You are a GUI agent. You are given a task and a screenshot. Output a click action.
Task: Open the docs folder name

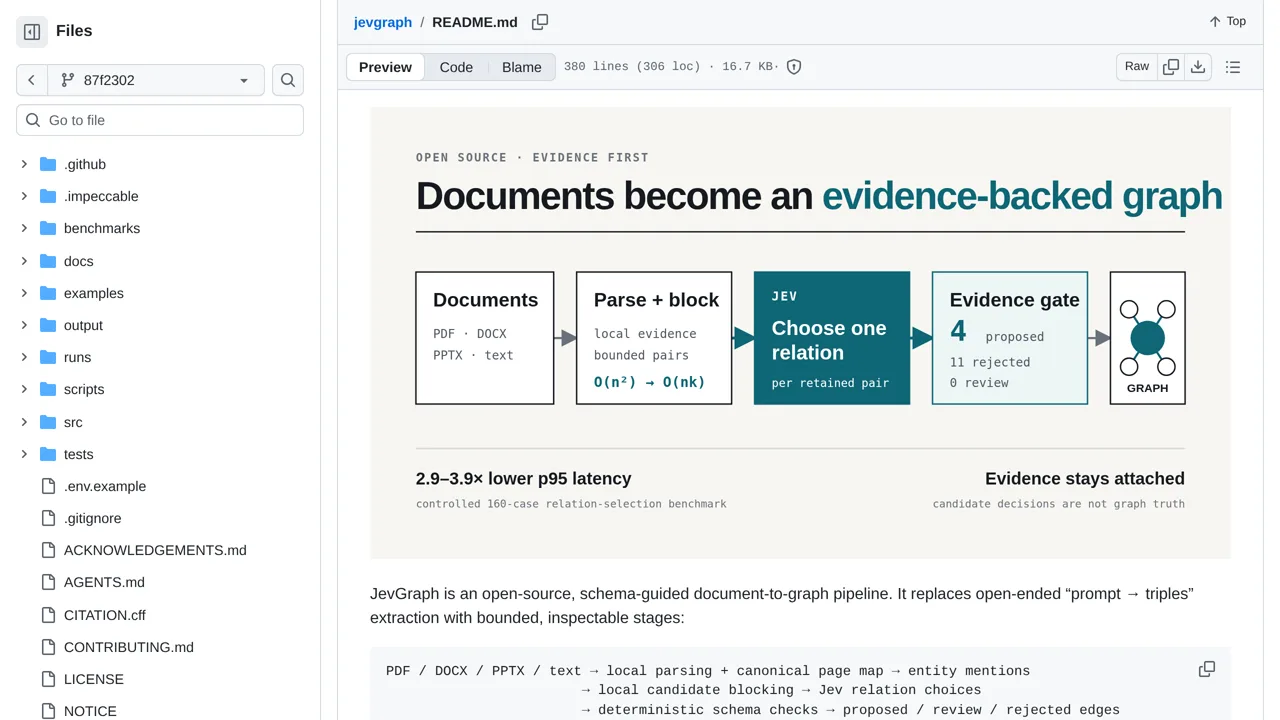[79, 261]
